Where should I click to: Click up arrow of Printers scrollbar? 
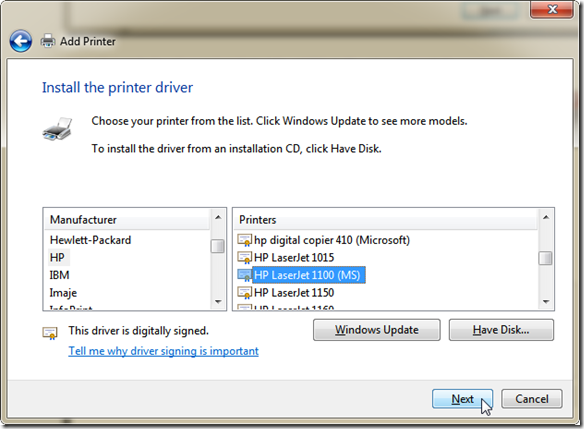coord(546,217)
